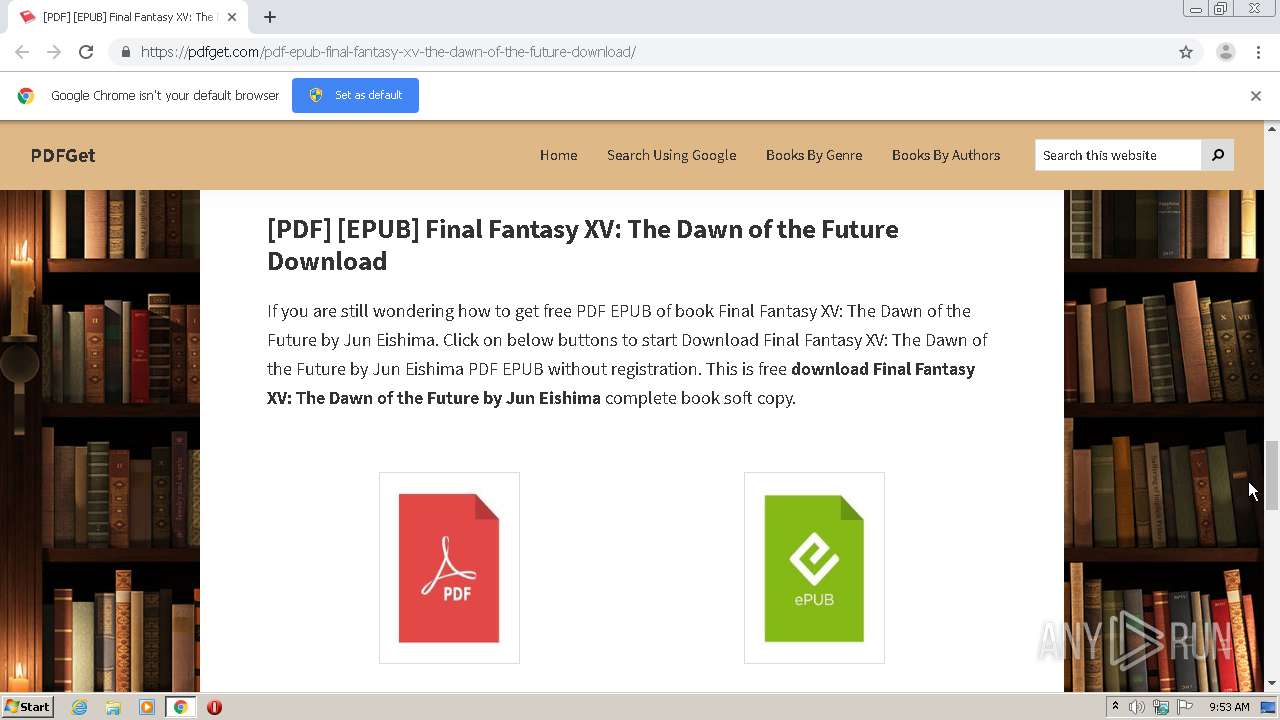Open Search Using Google menu item
Viewport: 1280px width, 720px height.
pyautogui.click(x=672, y=155)
